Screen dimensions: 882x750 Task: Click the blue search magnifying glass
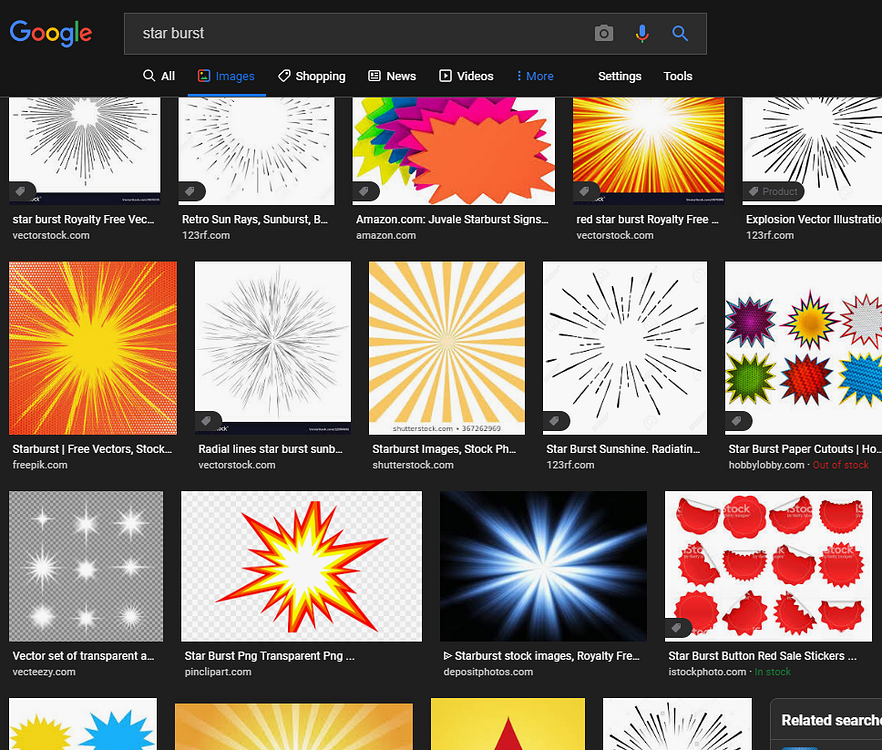(680, 33)
